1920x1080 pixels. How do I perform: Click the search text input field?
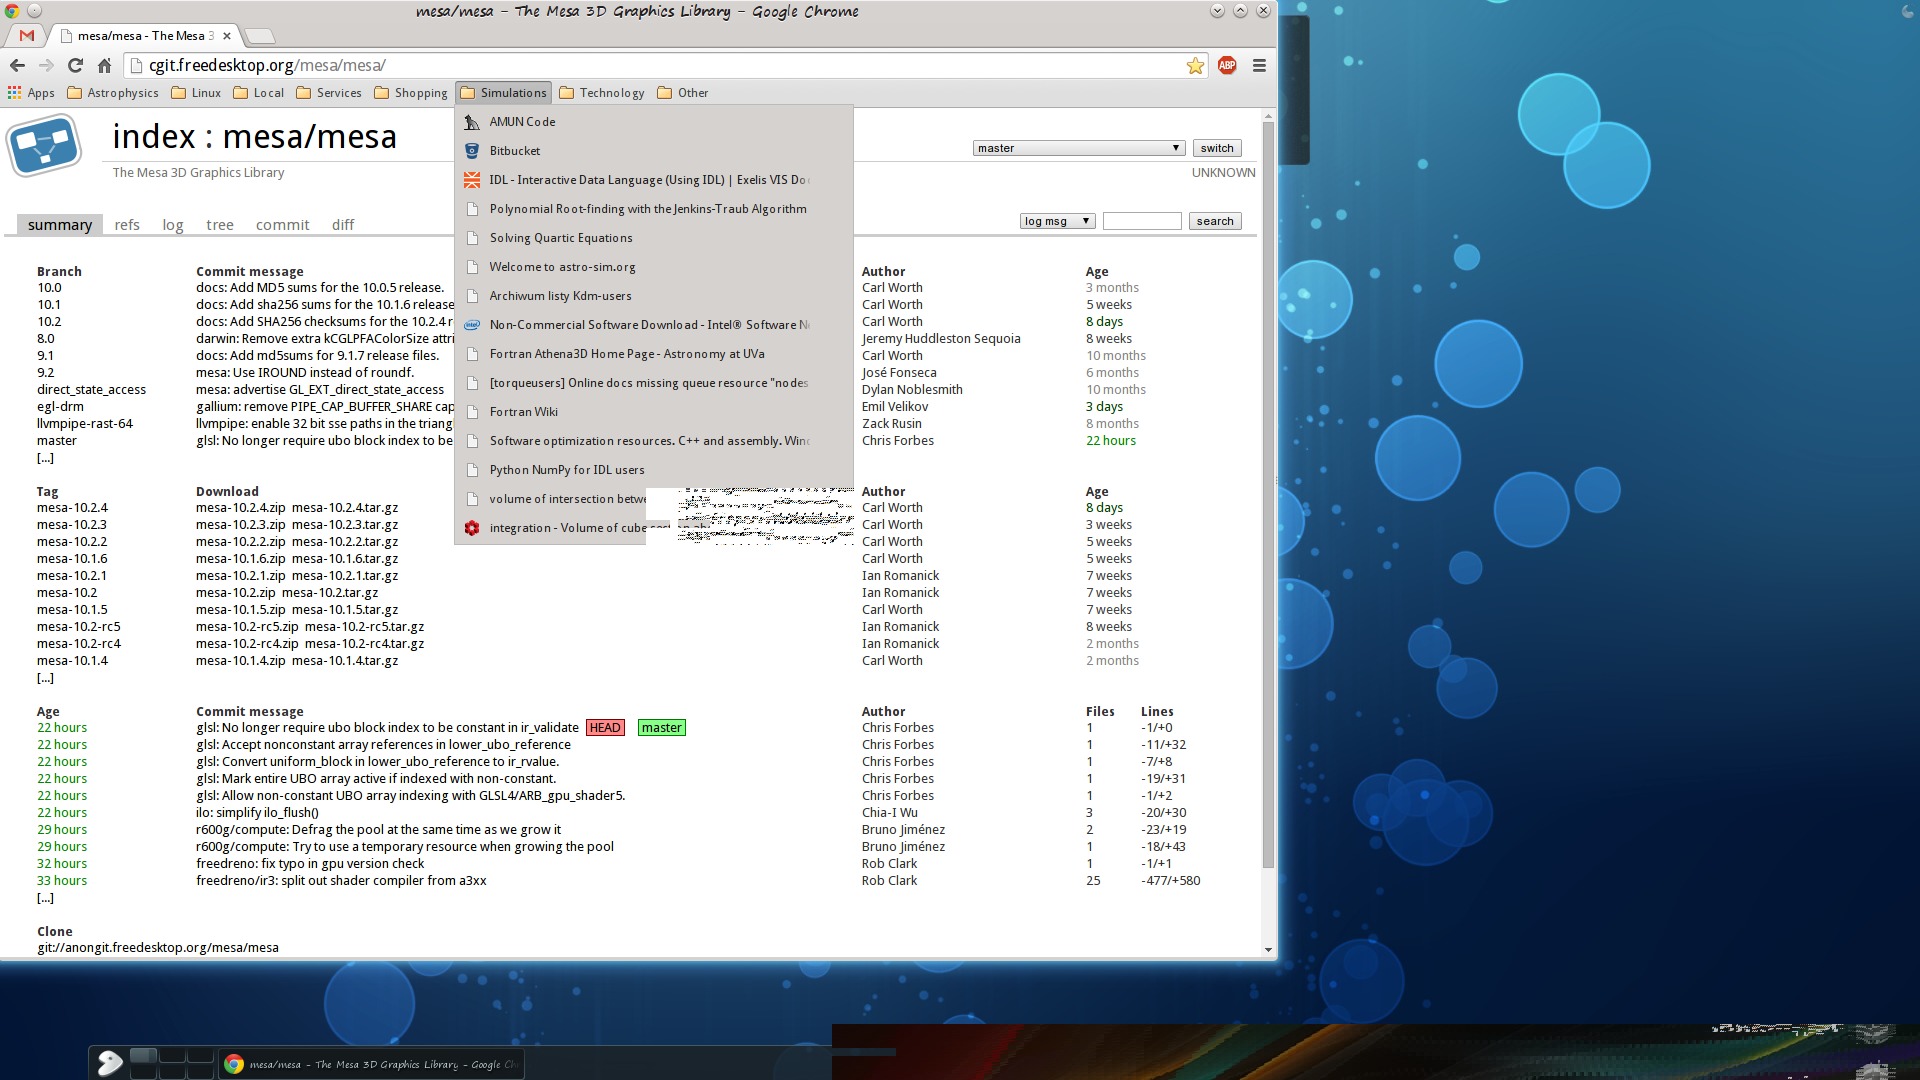(x=1141, y=221)
